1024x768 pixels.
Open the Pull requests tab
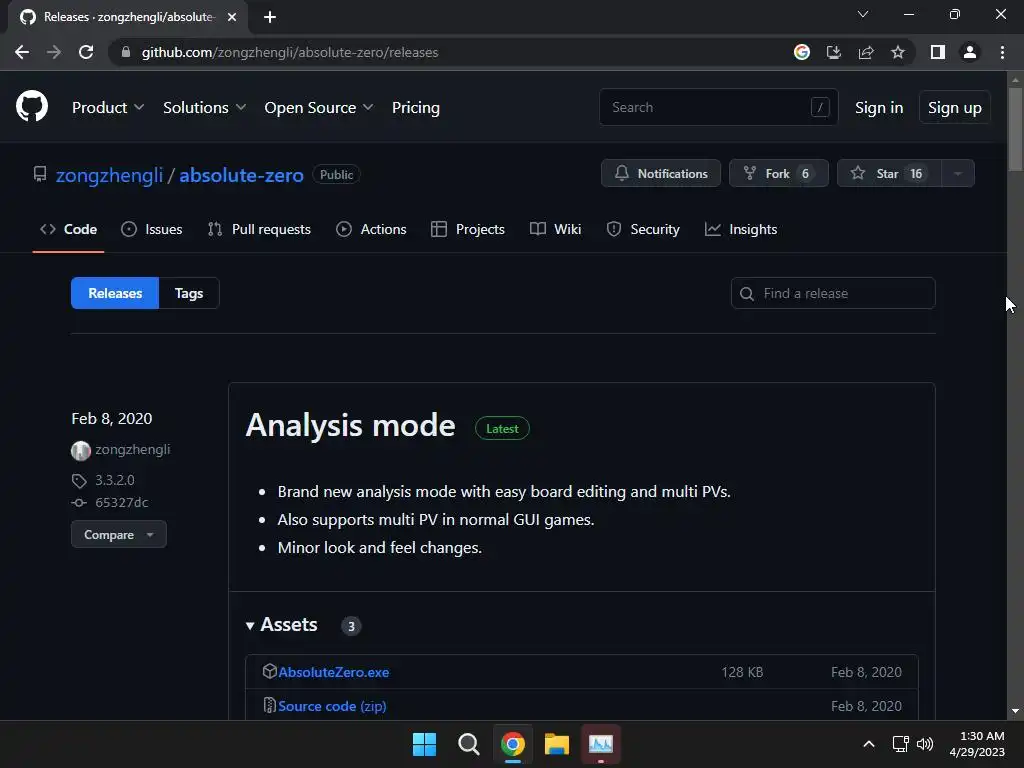259,229
